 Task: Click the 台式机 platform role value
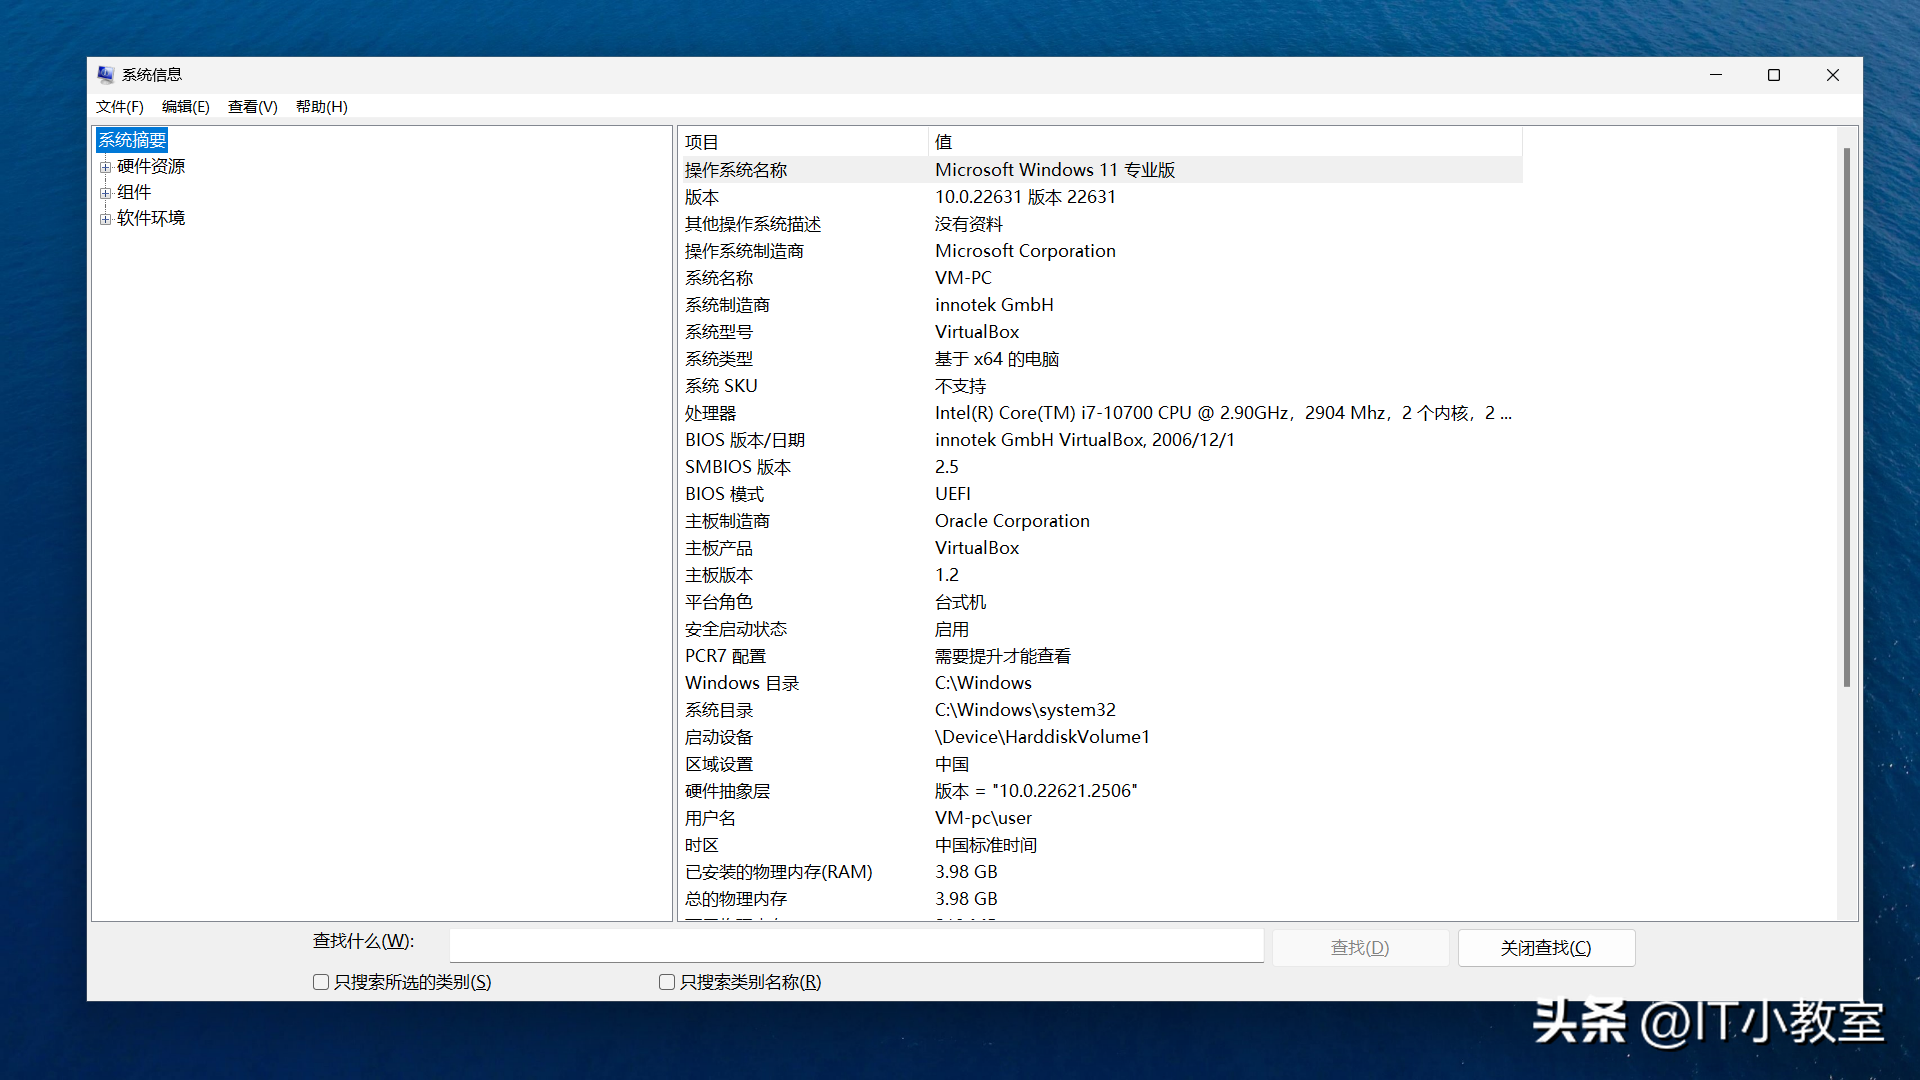pos(960,602)
